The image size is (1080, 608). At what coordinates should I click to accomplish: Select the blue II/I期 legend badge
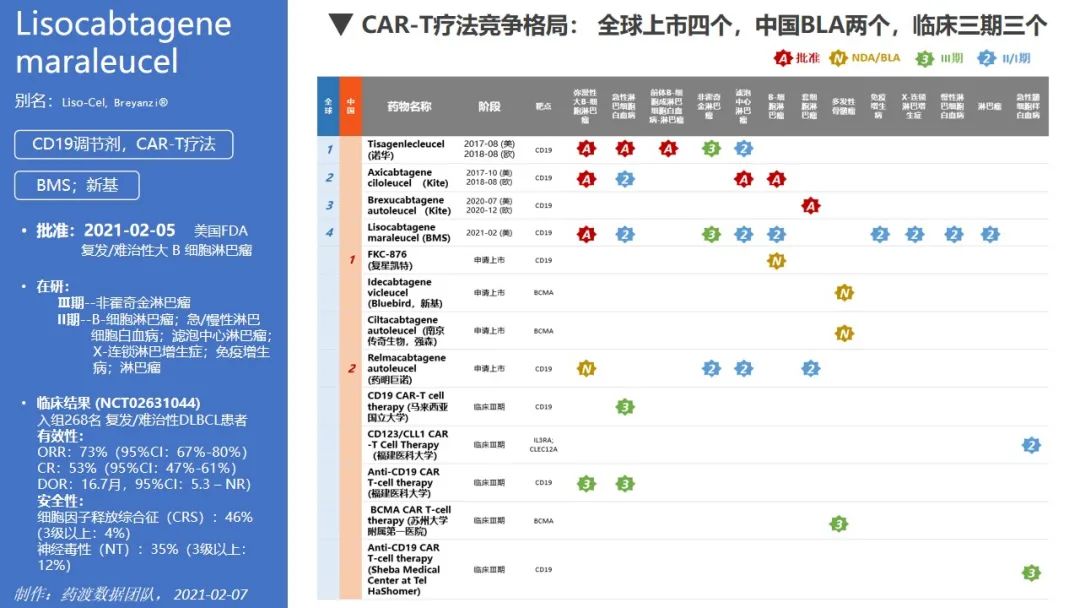tap(989, 58)
